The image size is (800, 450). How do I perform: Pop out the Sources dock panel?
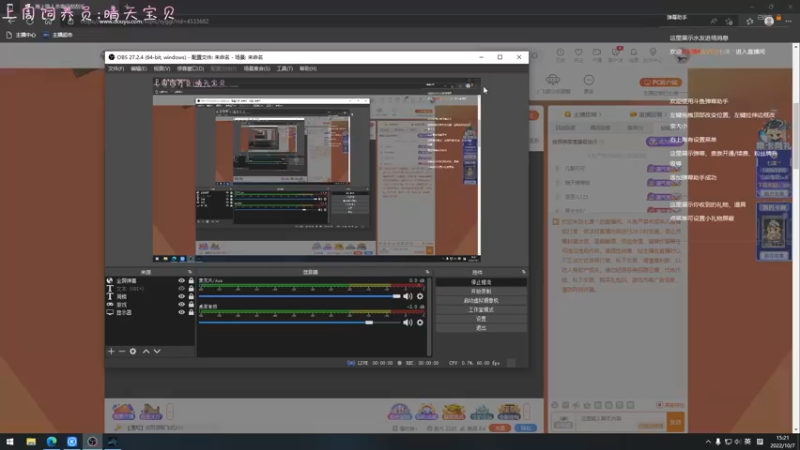(190, 272)
